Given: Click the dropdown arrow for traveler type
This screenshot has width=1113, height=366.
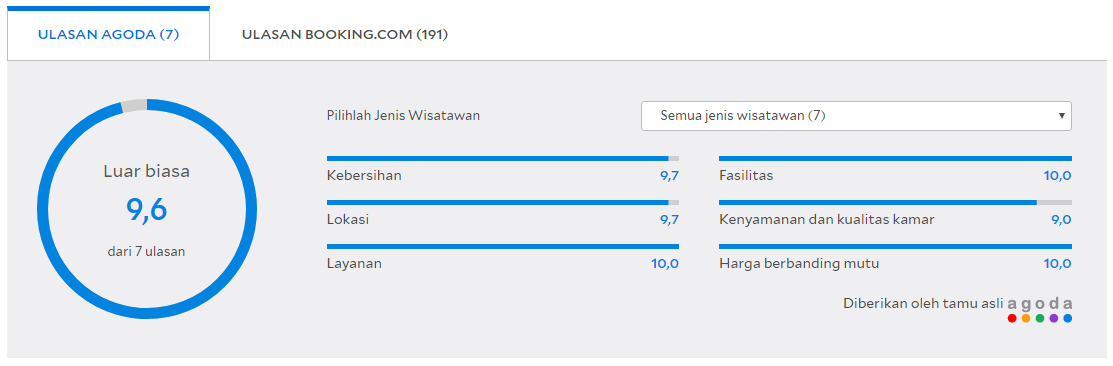Looking at the screenshot, I should 1061,116.
